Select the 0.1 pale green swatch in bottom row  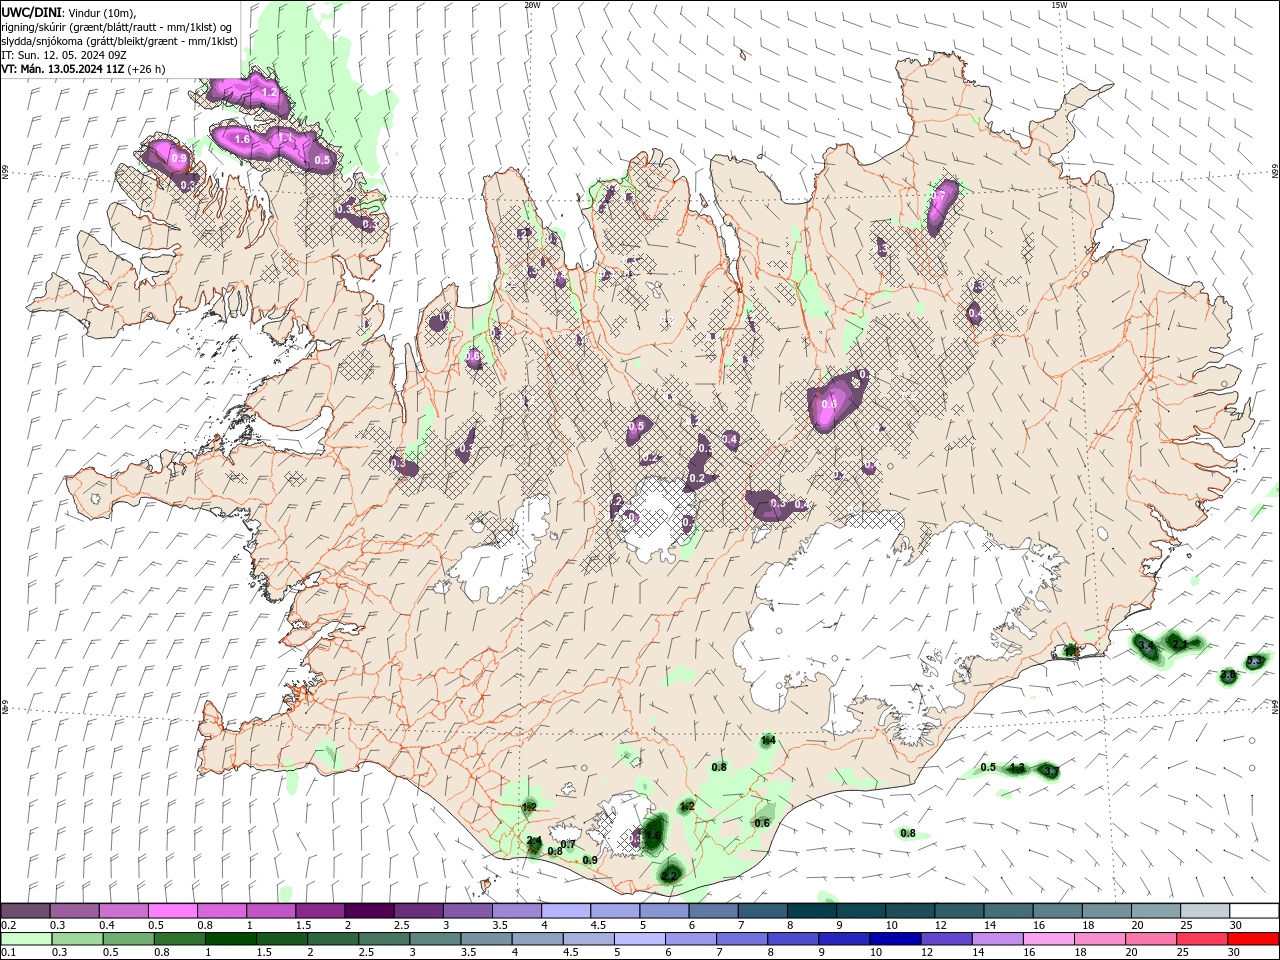pyautogui.click(x=26, y=939)
